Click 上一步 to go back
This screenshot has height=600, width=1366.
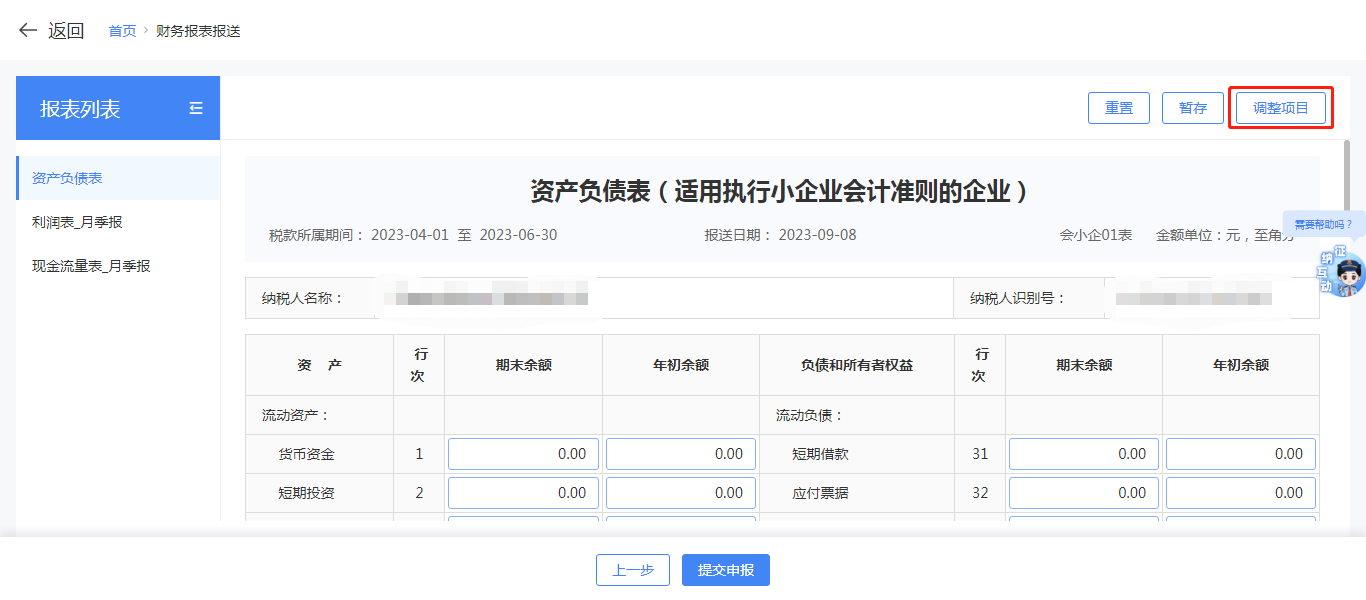point(632,570)
